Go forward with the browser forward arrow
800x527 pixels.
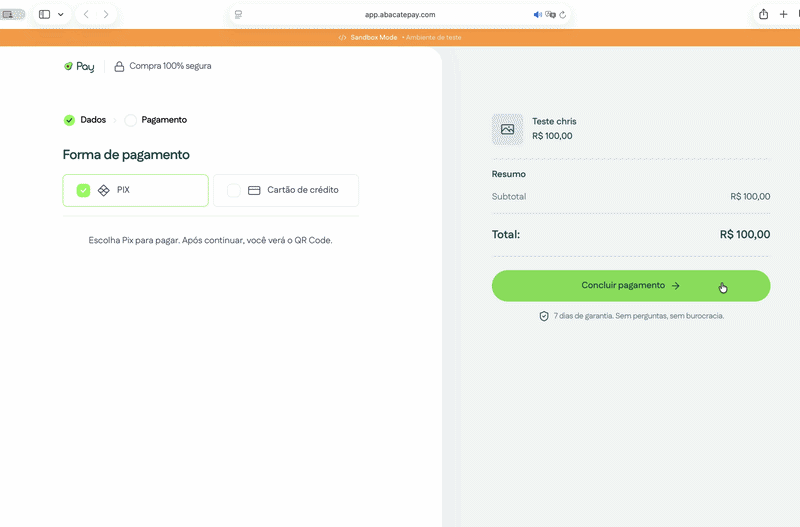point(106,14)
